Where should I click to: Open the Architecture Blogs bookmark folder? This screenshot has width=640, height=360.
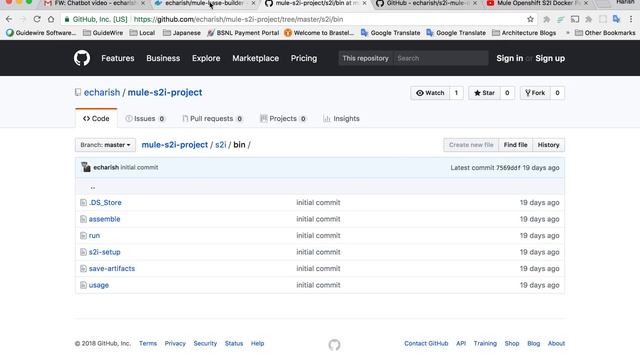tap(524, 33)
